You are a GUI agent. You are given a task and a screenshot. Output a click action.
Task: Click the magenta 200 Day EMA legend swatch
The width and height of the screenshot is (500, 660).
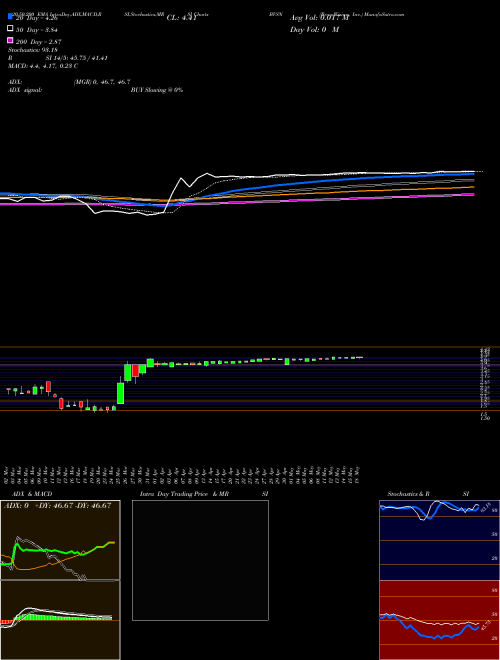(x=10, y=40)
